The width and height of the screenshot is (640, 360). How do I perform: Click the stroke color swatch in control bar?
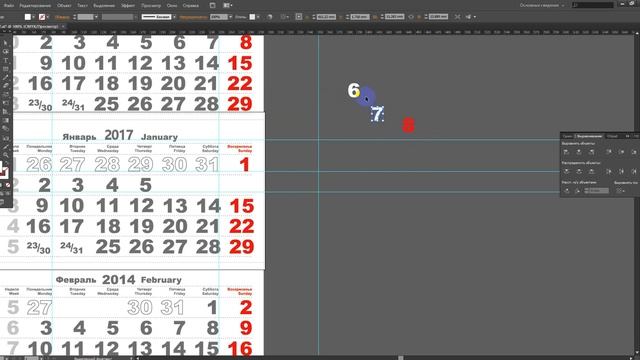(42, 17)
